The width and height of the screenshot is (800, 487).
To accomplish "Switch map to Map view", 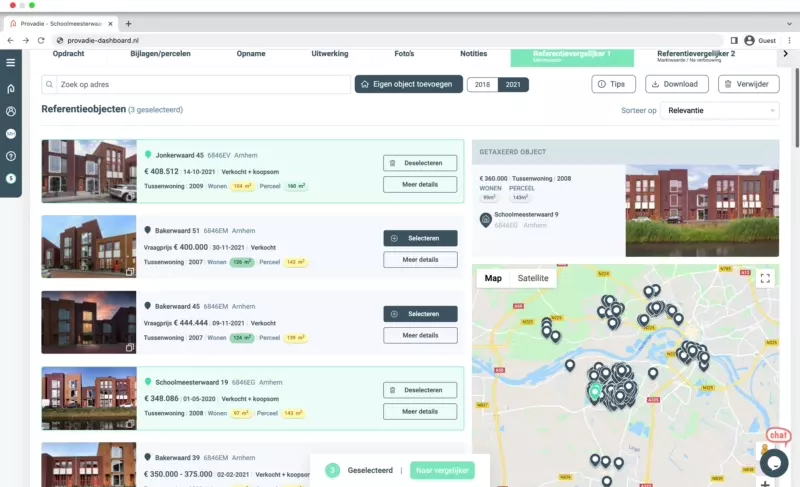I will 493,278.
